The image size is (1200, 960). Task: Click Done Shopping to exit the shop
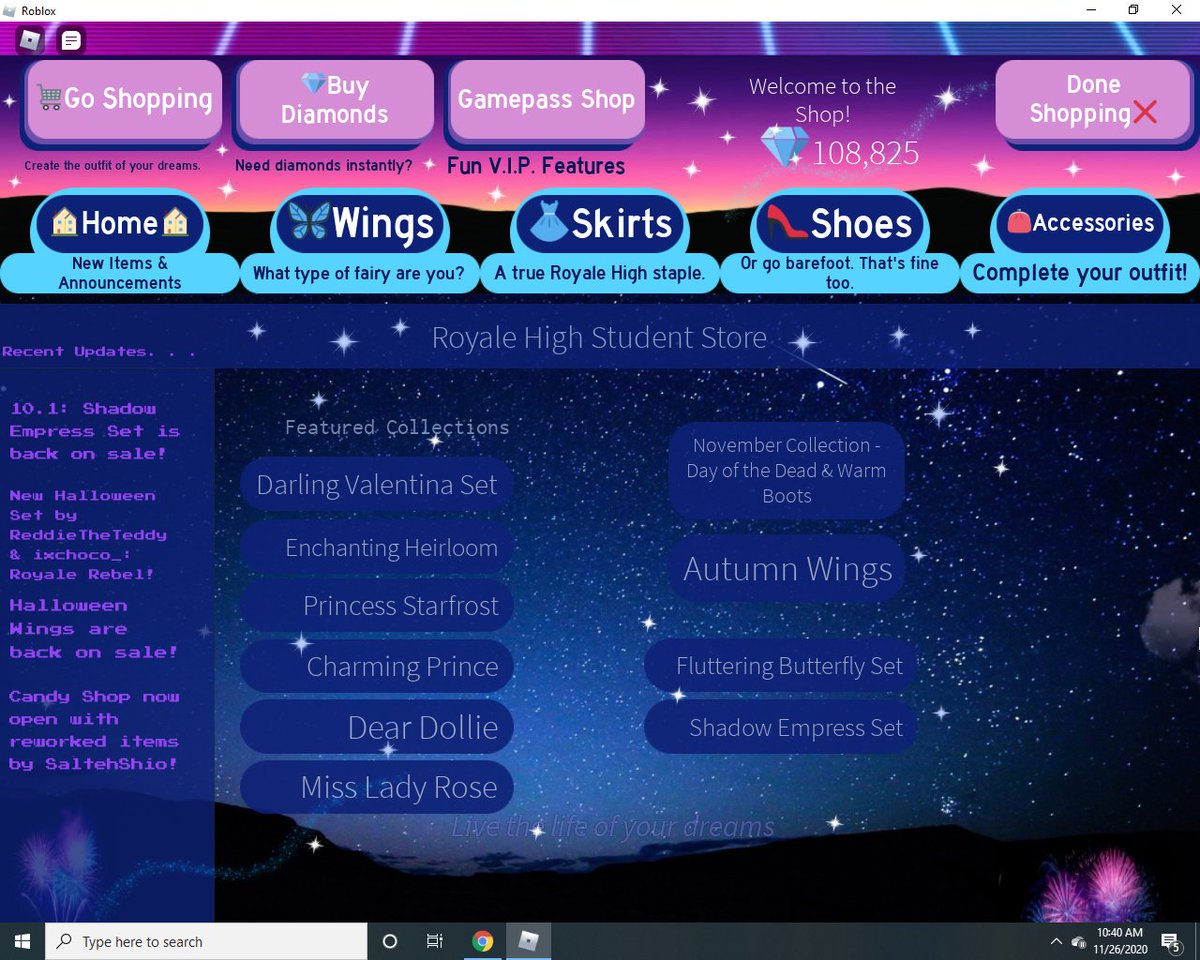(x=1093, y=99)
